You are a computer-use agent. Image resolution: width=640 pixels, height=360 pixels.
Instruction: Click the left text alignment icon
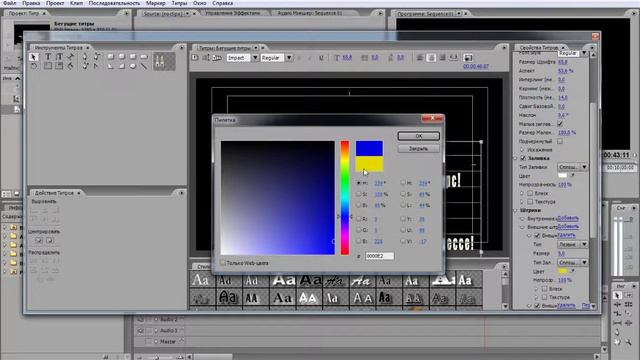pos(420,58)
